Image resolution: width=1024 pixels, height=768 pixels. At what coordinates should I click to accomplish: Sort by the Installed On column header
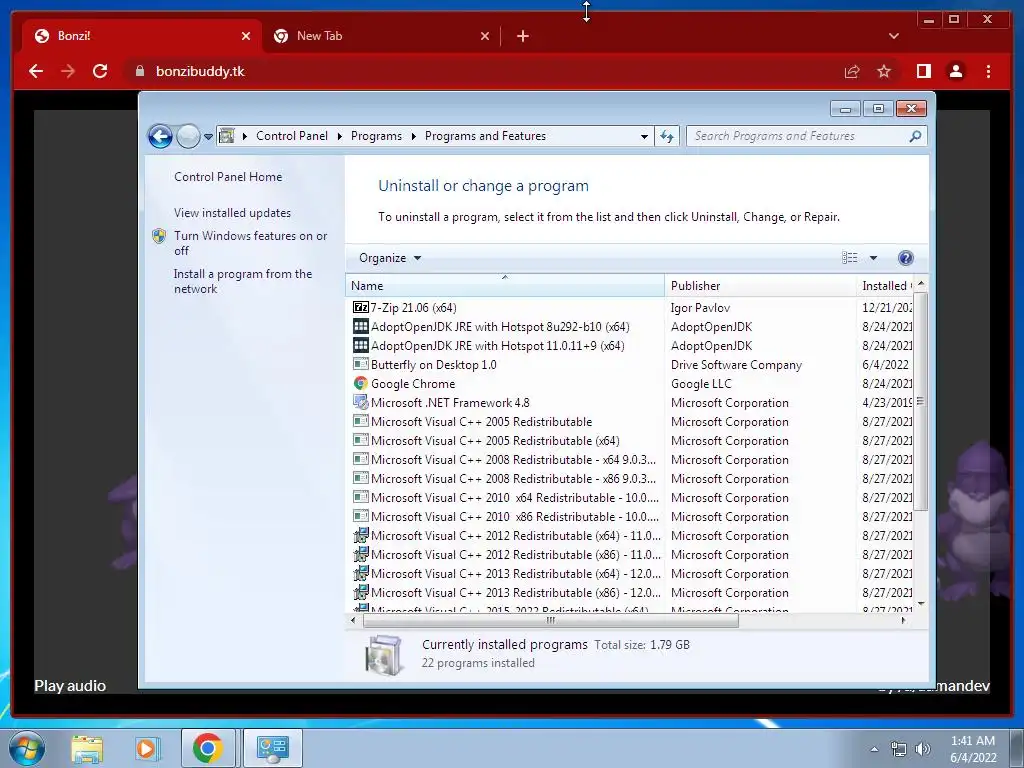tap(886, 285)
